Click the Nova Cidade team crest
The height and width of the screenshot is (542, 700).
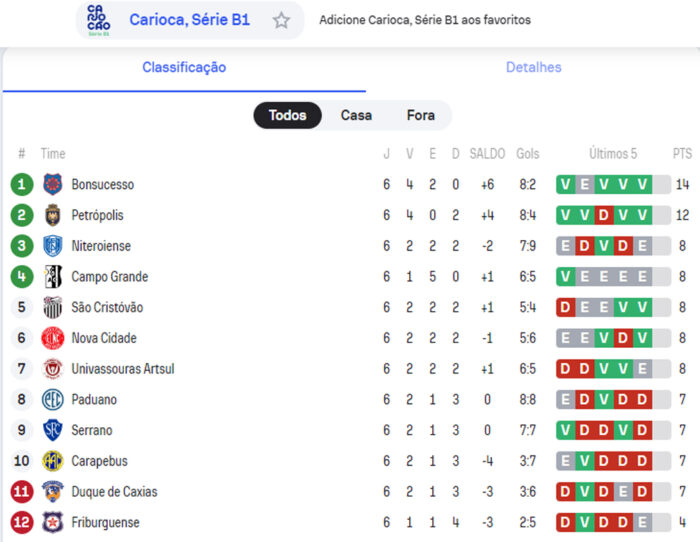coord(53,338)
